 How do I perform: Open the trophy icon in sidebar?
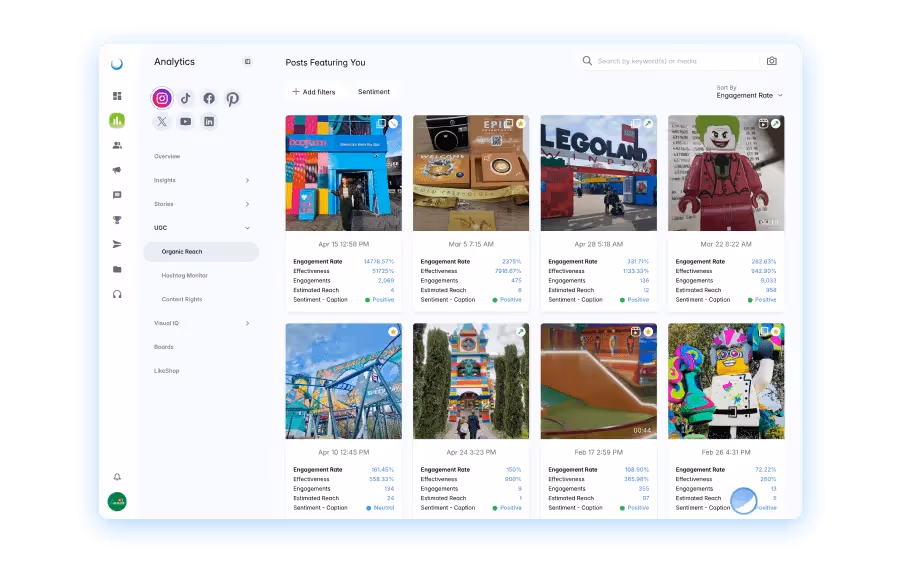click(117, 220)
